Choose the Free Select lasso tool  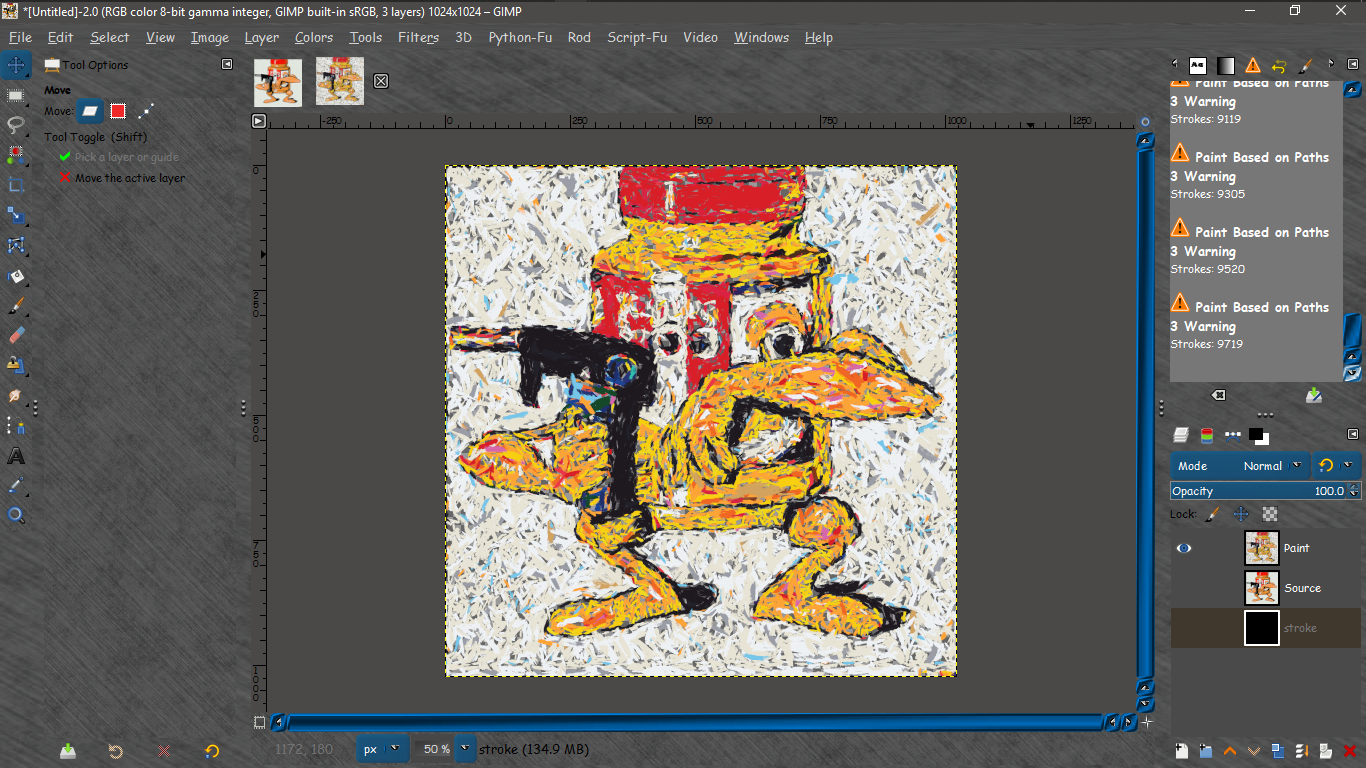16,125
